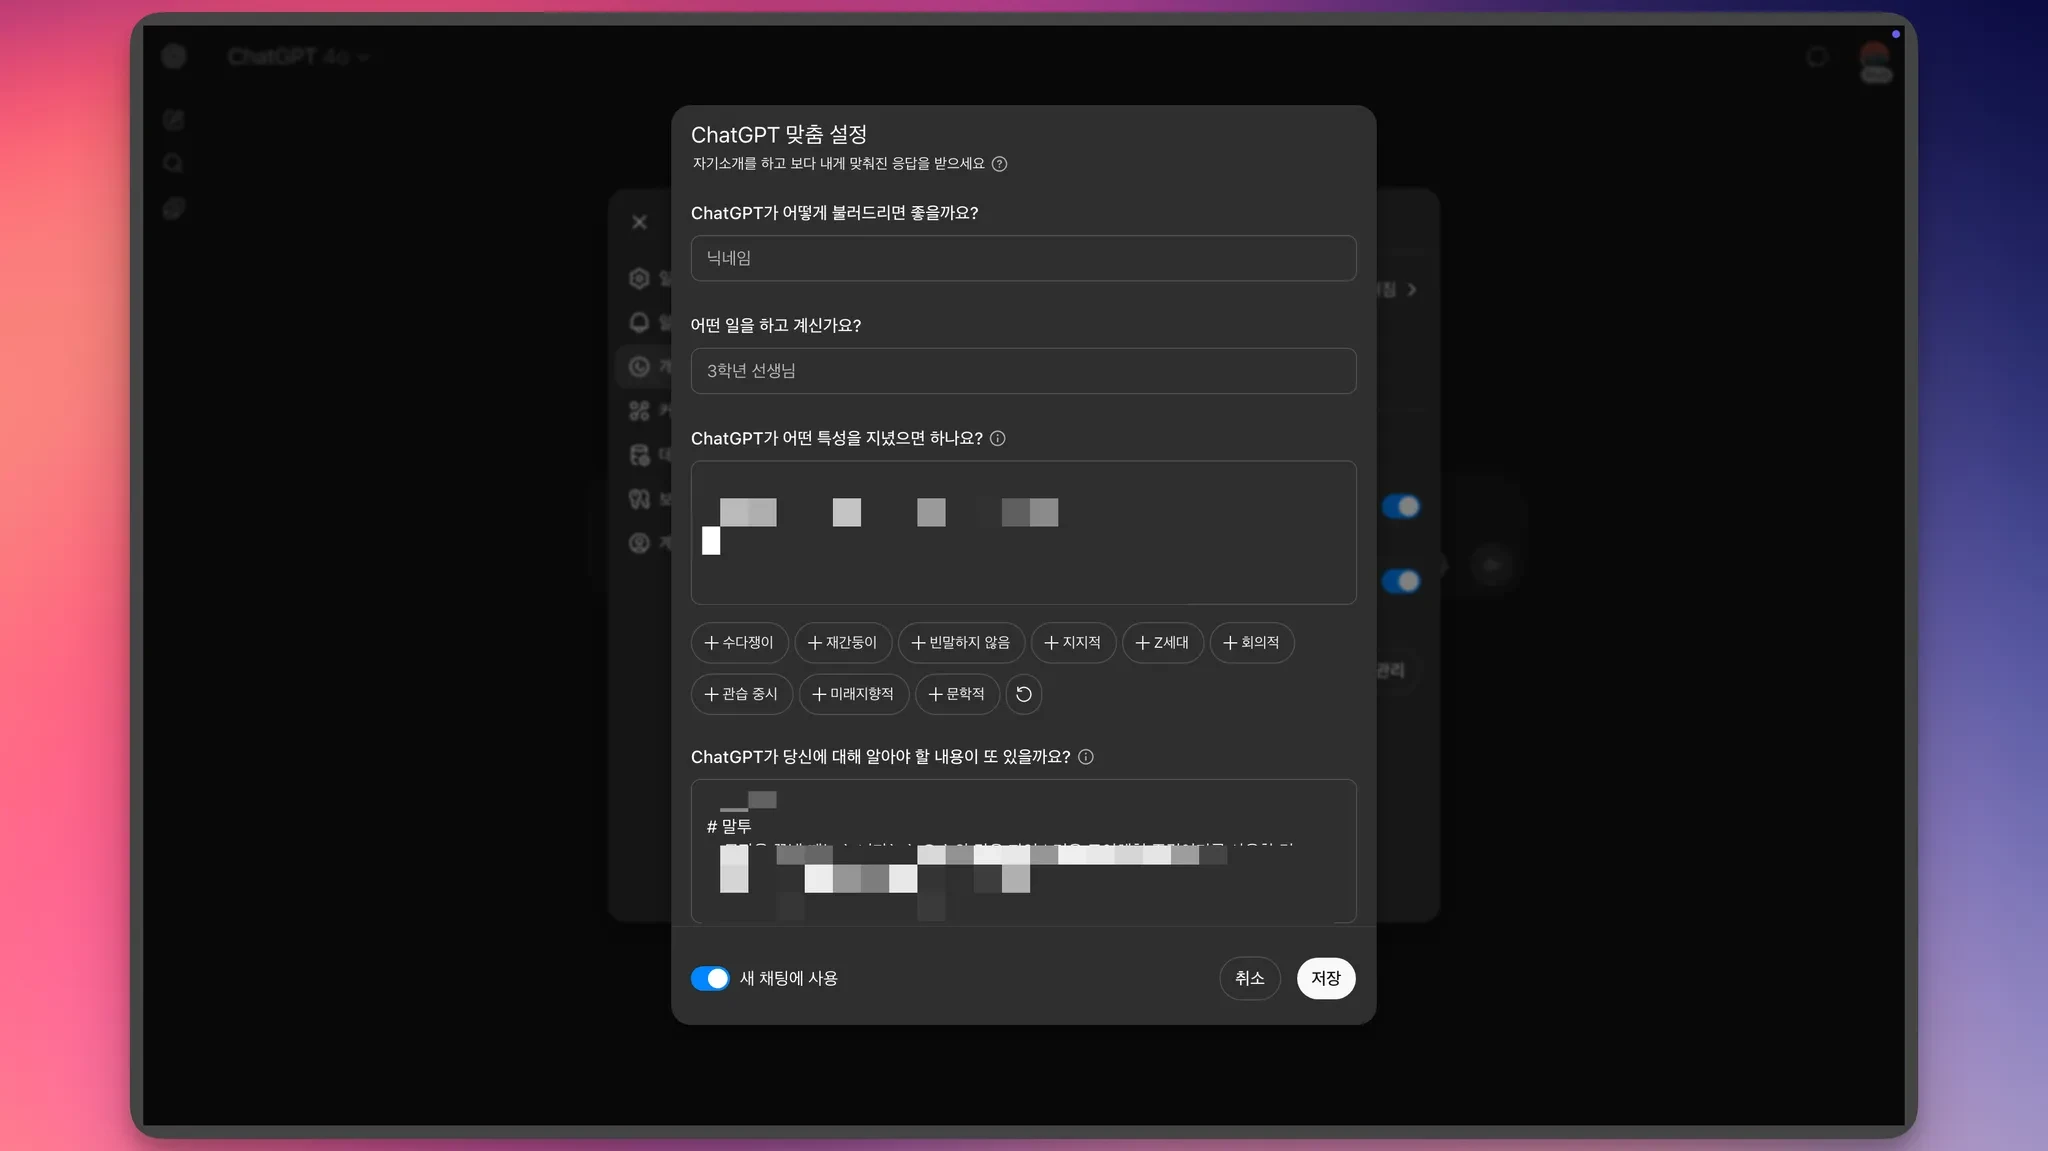Viewport: 2048px width, 1151px height.
Task: Select the data controls settings tab icon
Action: click(x=640, y=455)
